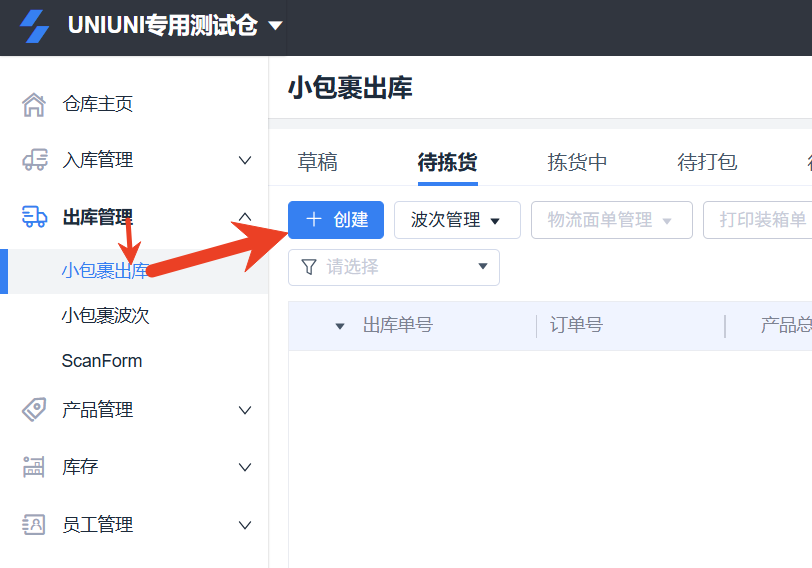Open the UNIUNI专用测试仓 warehouse switcher arrow
The width and height of the screenshot is (812, 568).
[x=276, y=25]
